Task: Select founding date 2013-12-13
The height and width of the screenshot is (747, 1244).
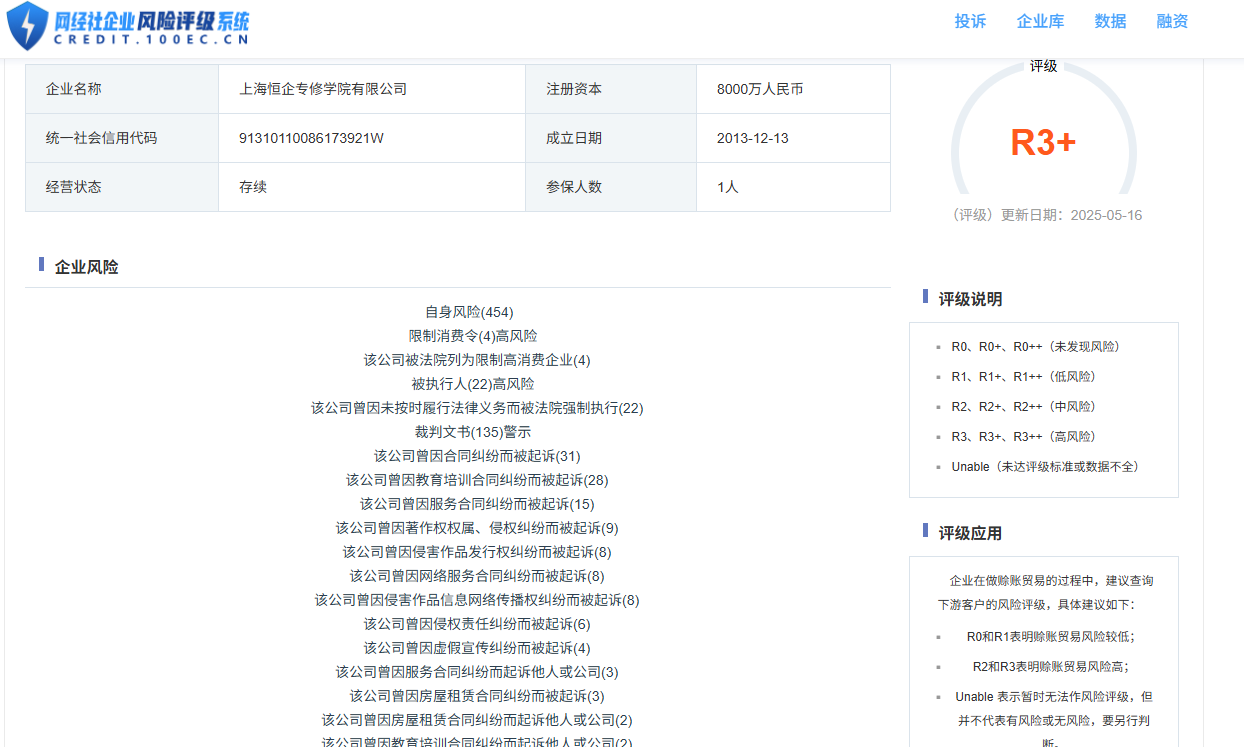Action: coord(753,138)
